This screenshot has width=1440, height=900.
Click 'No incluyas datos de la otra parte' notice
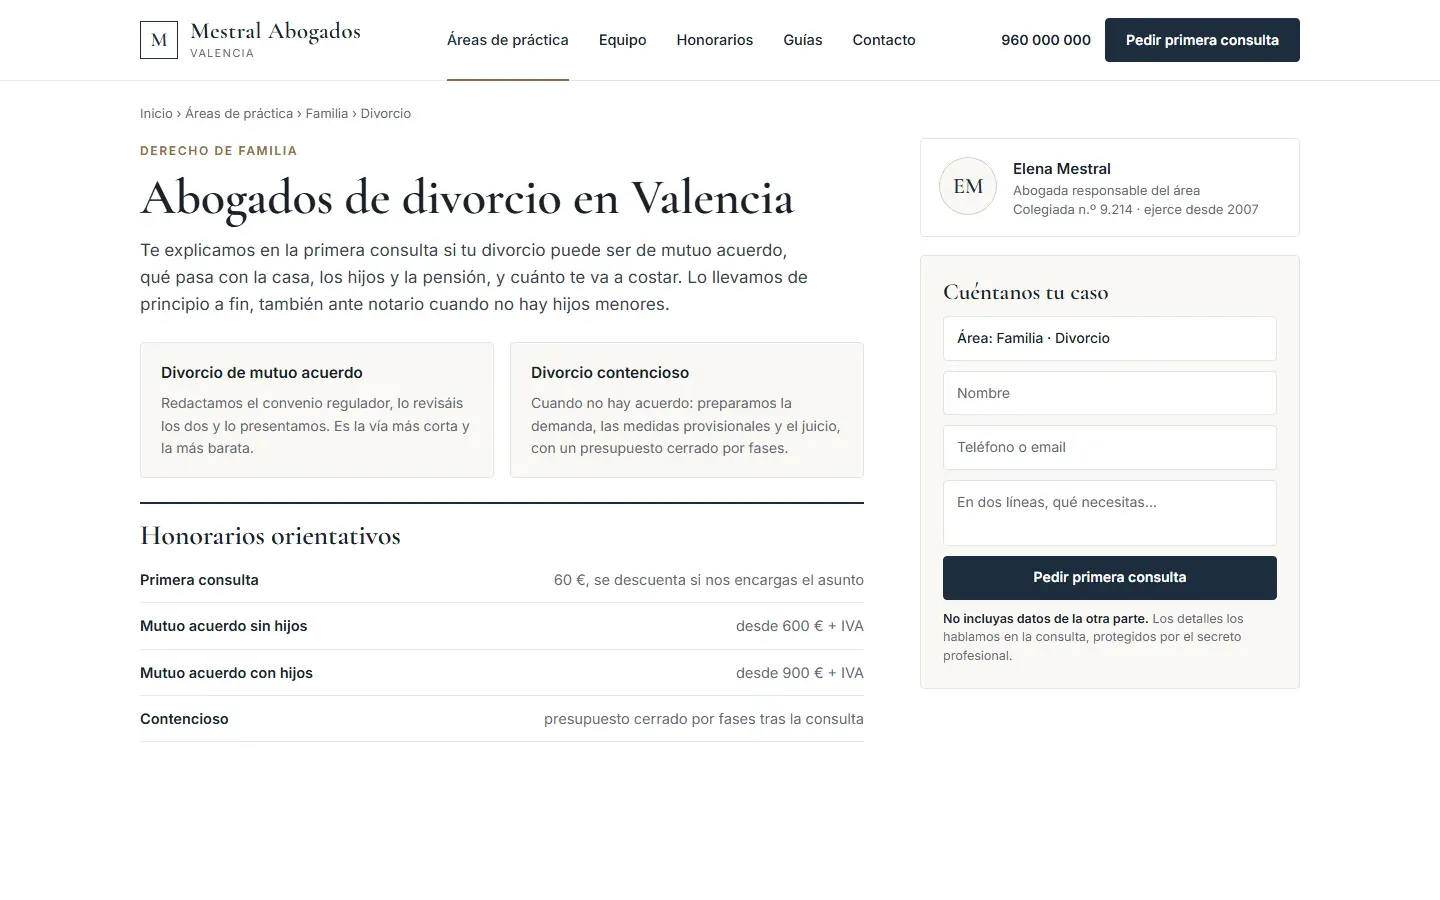(1046, 619)
